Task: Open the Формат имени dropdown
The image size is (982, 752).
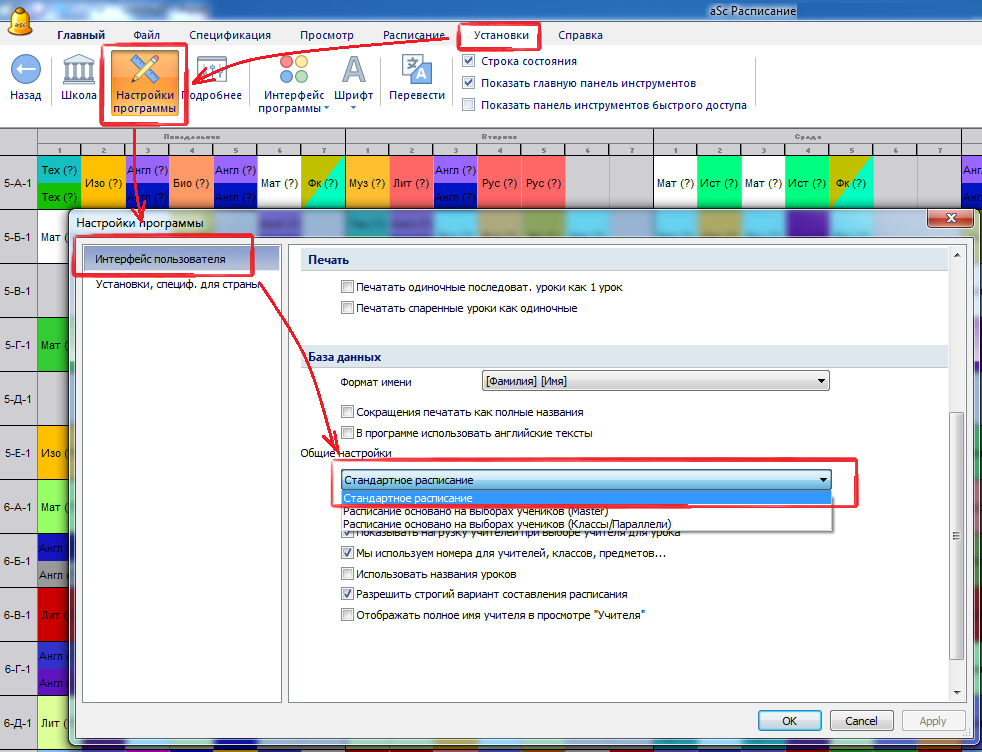Action: point(656,381)
